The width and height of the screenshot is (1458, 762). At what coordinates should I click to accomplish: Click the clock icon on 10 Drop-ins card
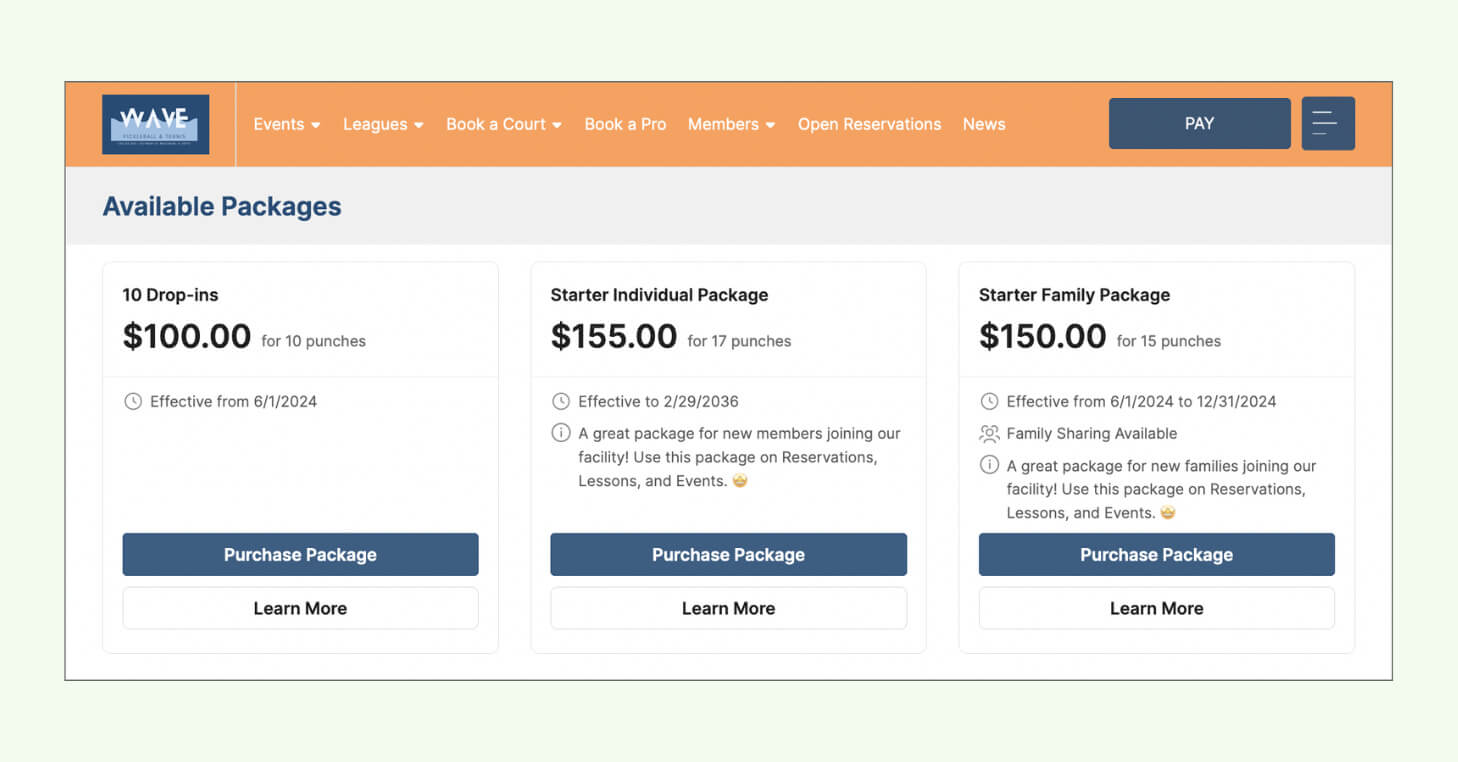[x=133, y=401]
